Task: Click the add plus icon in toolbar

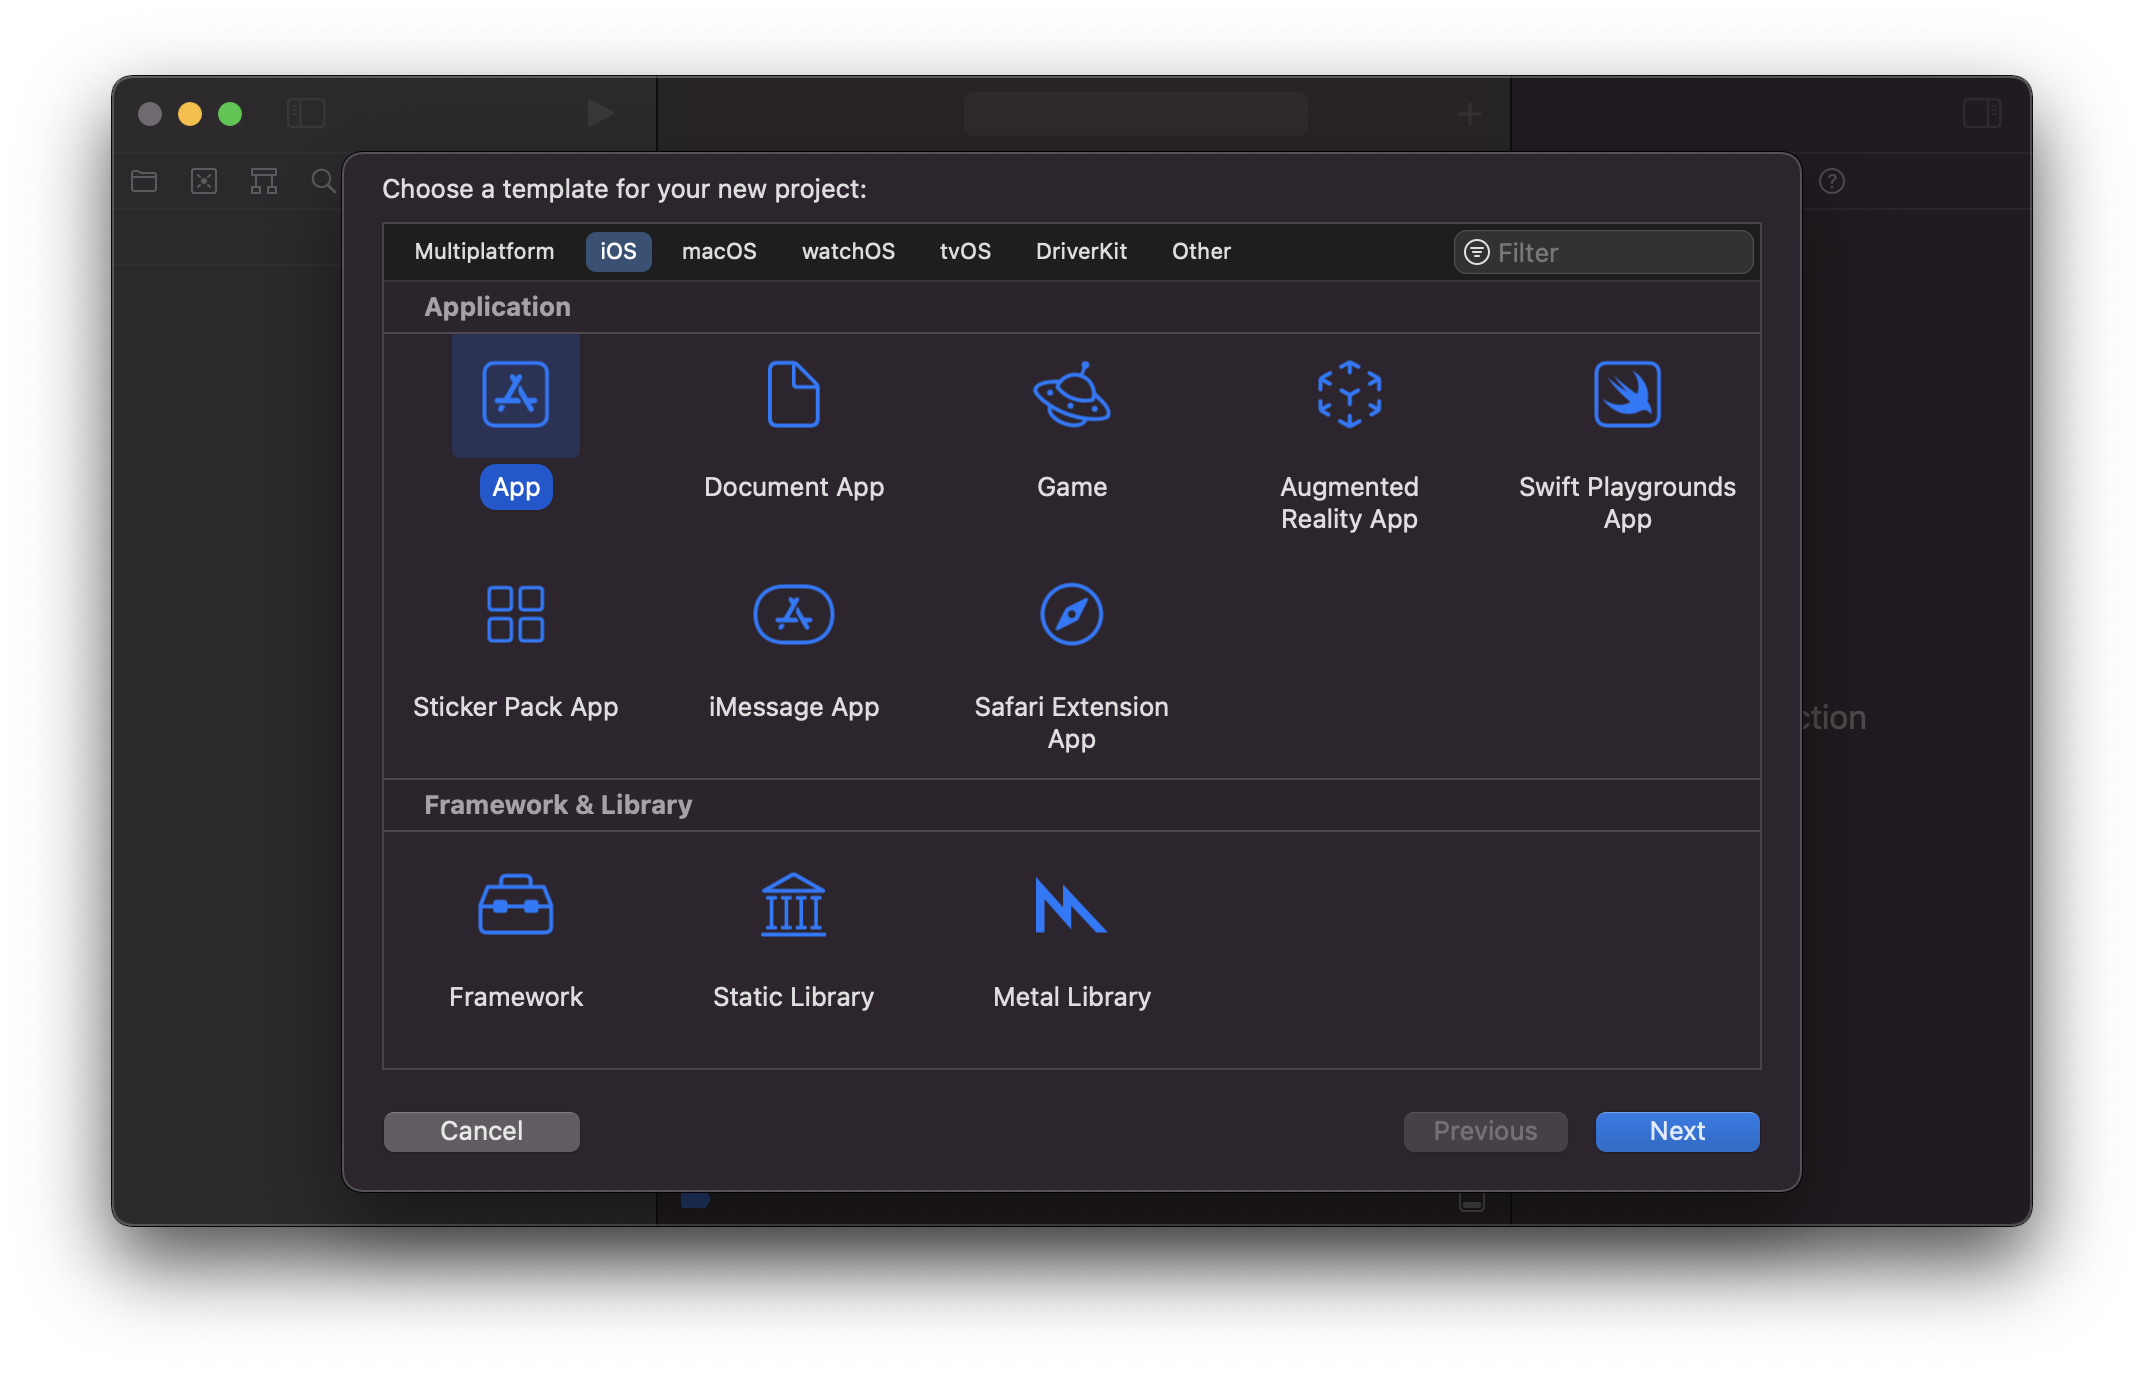Action: 1469,114
